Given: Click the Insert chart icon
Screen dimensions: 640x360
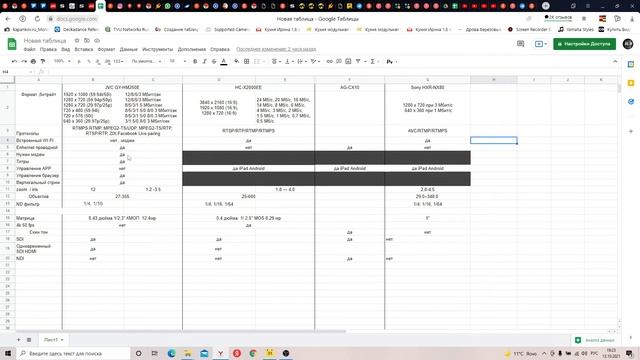Looking at the screenshot, I should pos(348,62).
